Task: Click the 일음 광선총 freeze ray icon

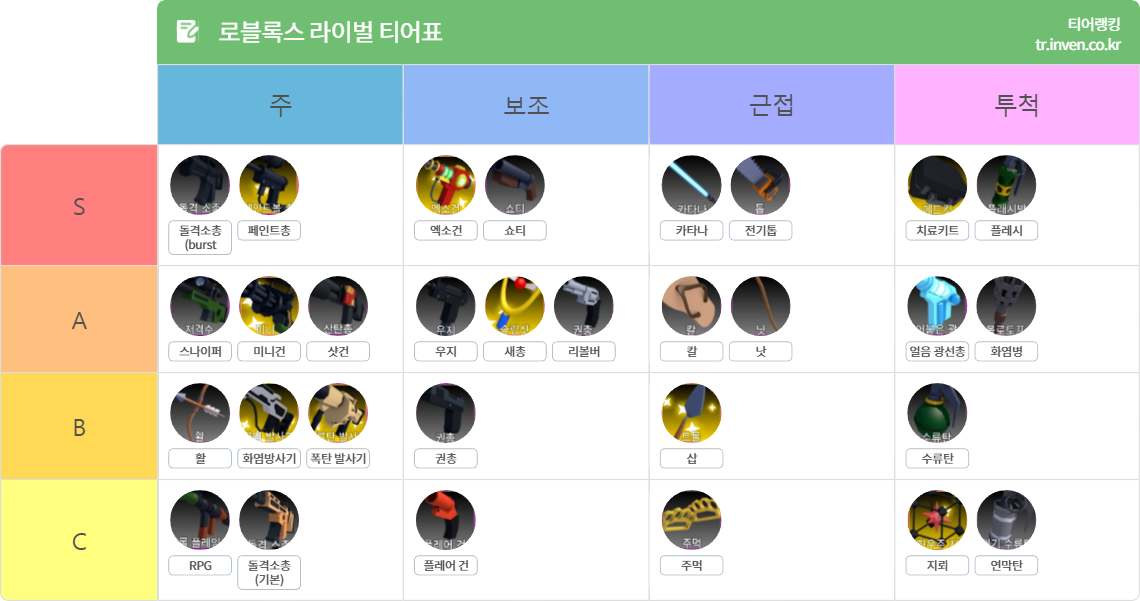Action: [x=937, y=306]
